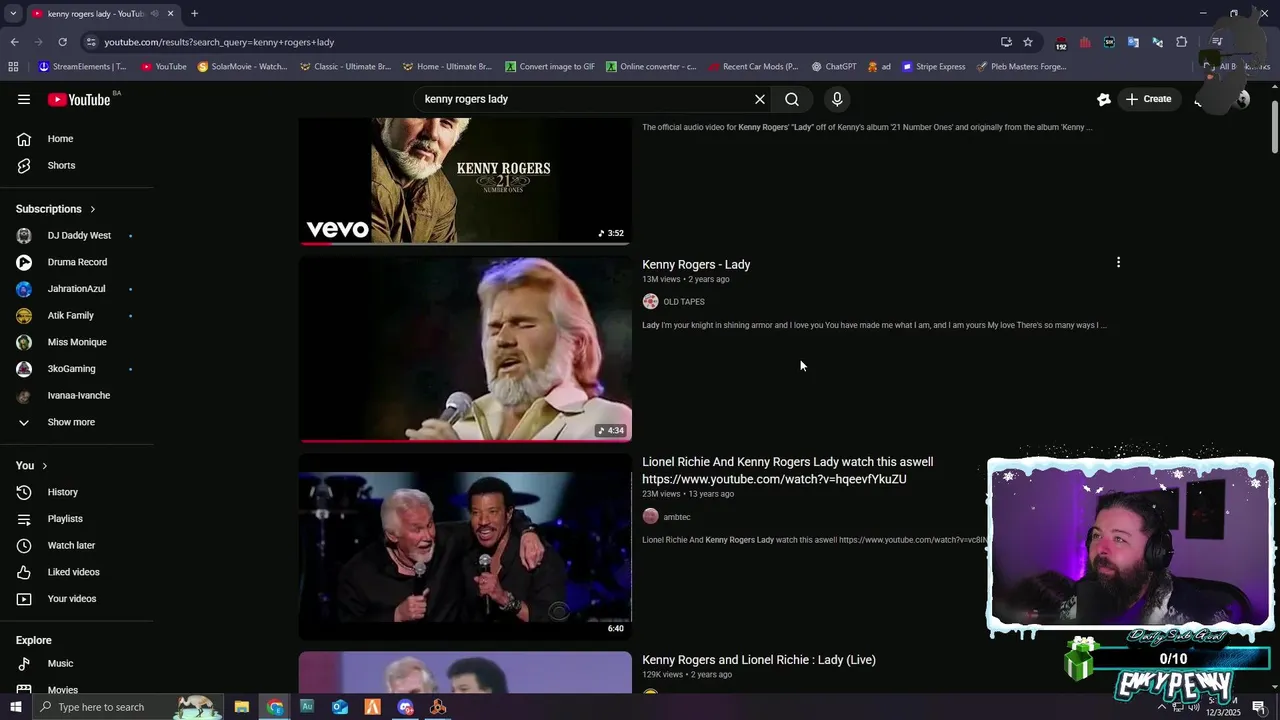Image resolution: width=1280 pixels, height=720 pixels.
Task: Open the SolarMovie bookmark
Action: pyautogui.click(x=242, y=67)
